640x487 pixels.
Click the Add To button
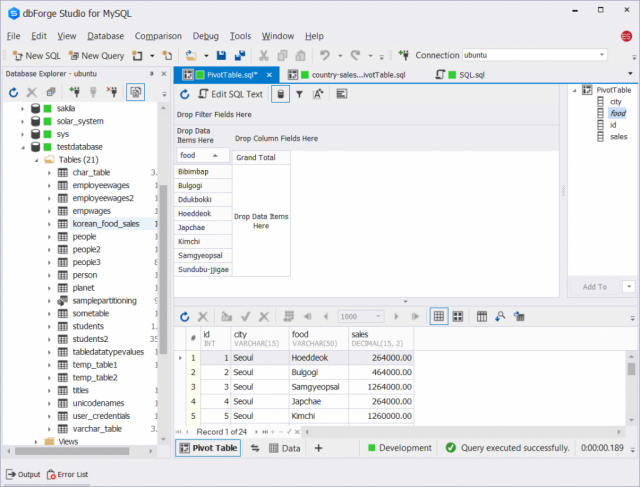(595, 287)
